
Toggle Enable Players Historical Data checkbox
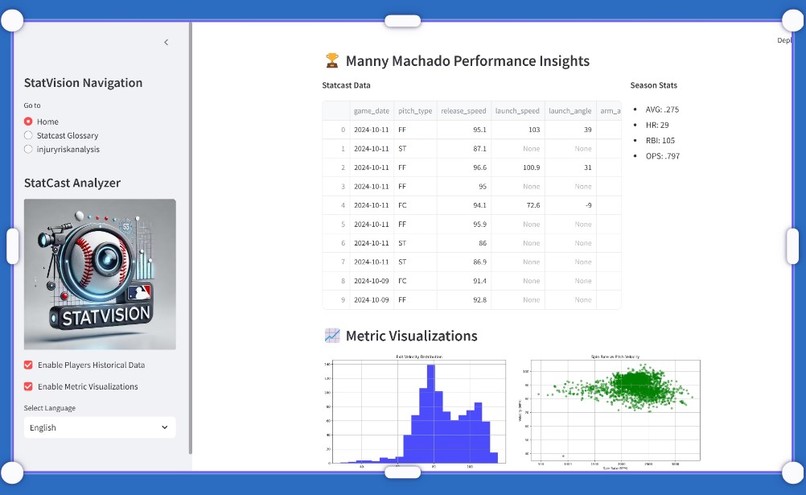28,365
